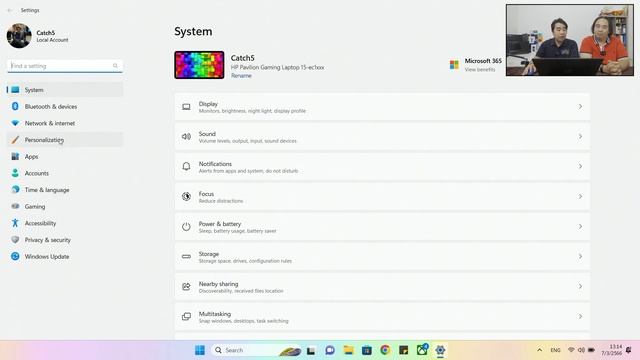Viewport: 640px width, 360px height.
Task: Click the search magnifier in Find a setting
Action: point(115,66)
